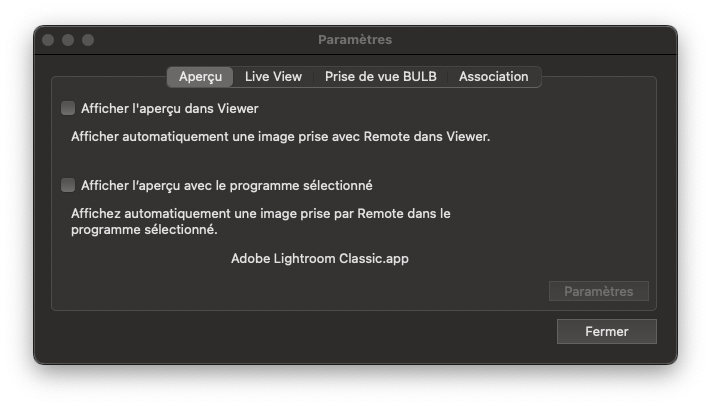Go to the Association tab
Viewport: 711px width, 406px height.
493,77
